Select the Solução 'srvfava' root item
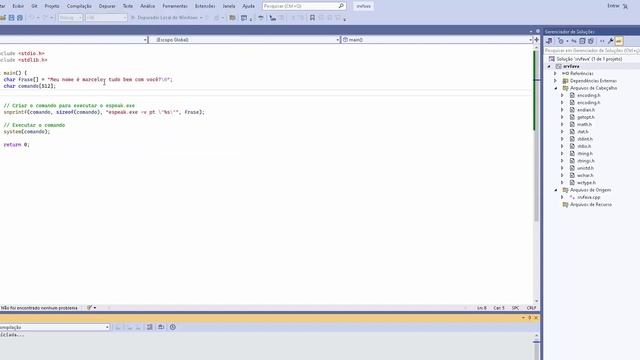 (586, 59)
